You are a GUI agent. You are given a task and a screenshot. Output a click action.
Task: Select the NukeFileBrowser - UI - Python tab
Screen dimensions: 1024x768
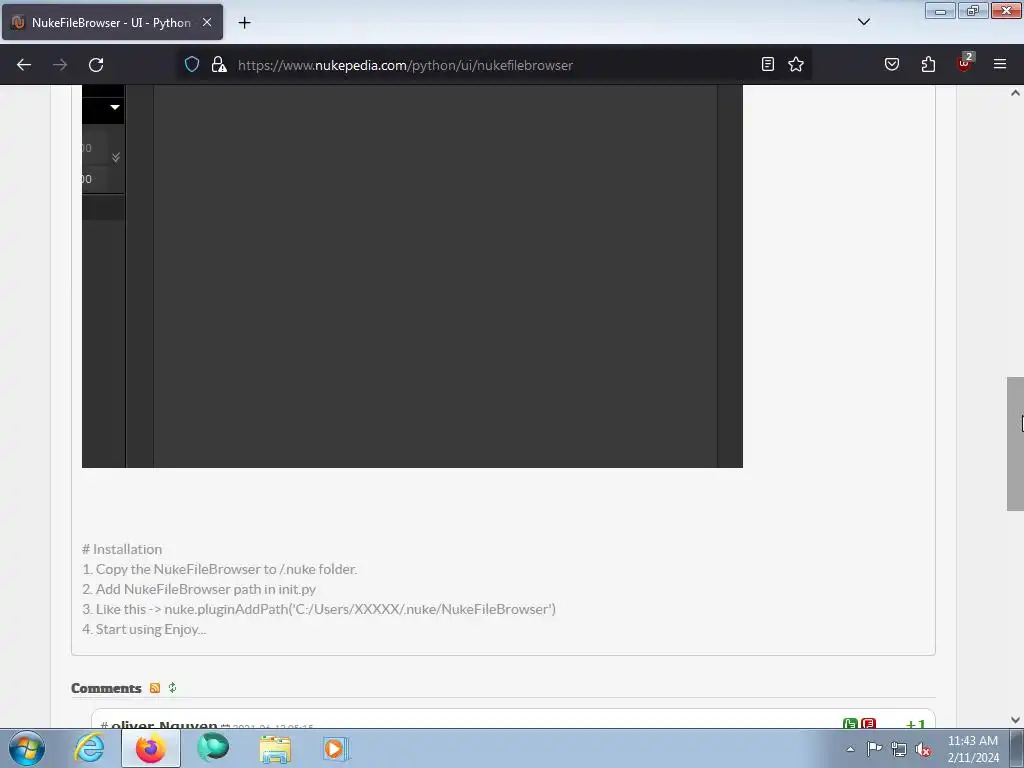(112, 22)
